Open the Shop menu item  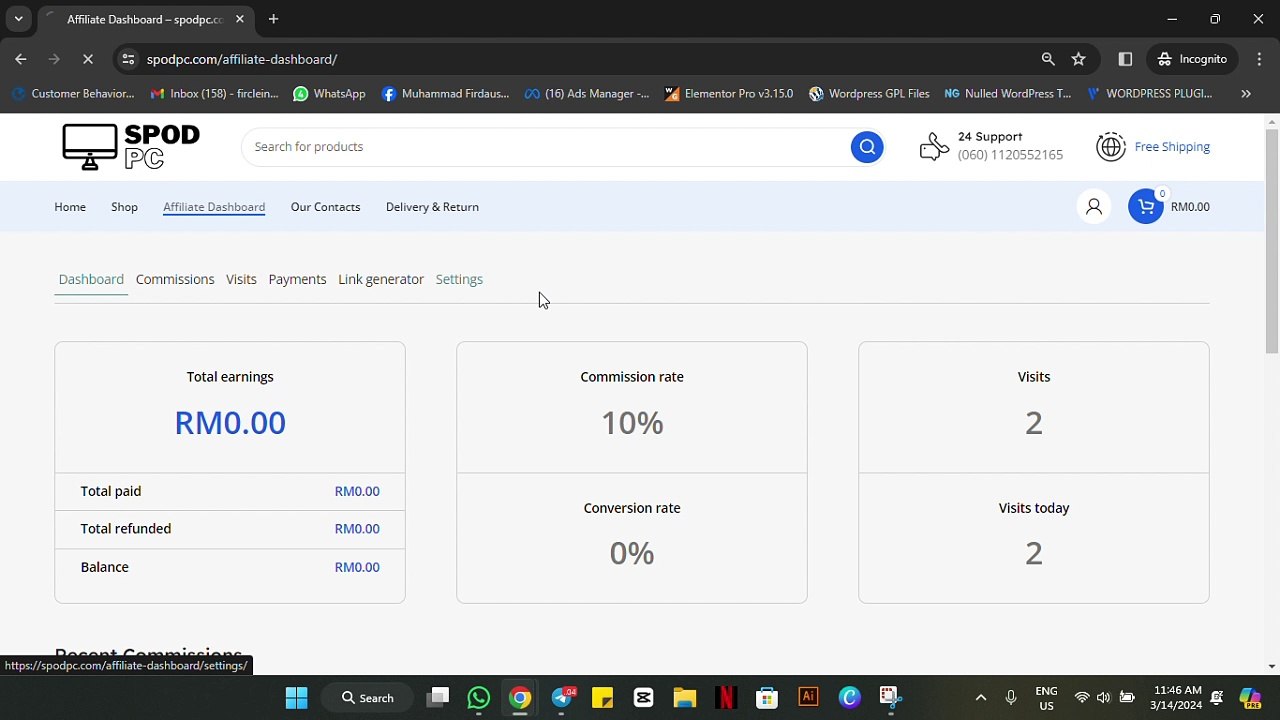(x=124, y=207)
